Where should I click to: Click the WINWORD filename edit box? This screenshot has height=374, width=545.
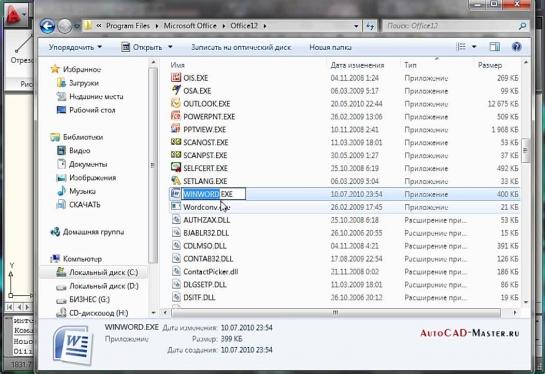pos(214,194)
